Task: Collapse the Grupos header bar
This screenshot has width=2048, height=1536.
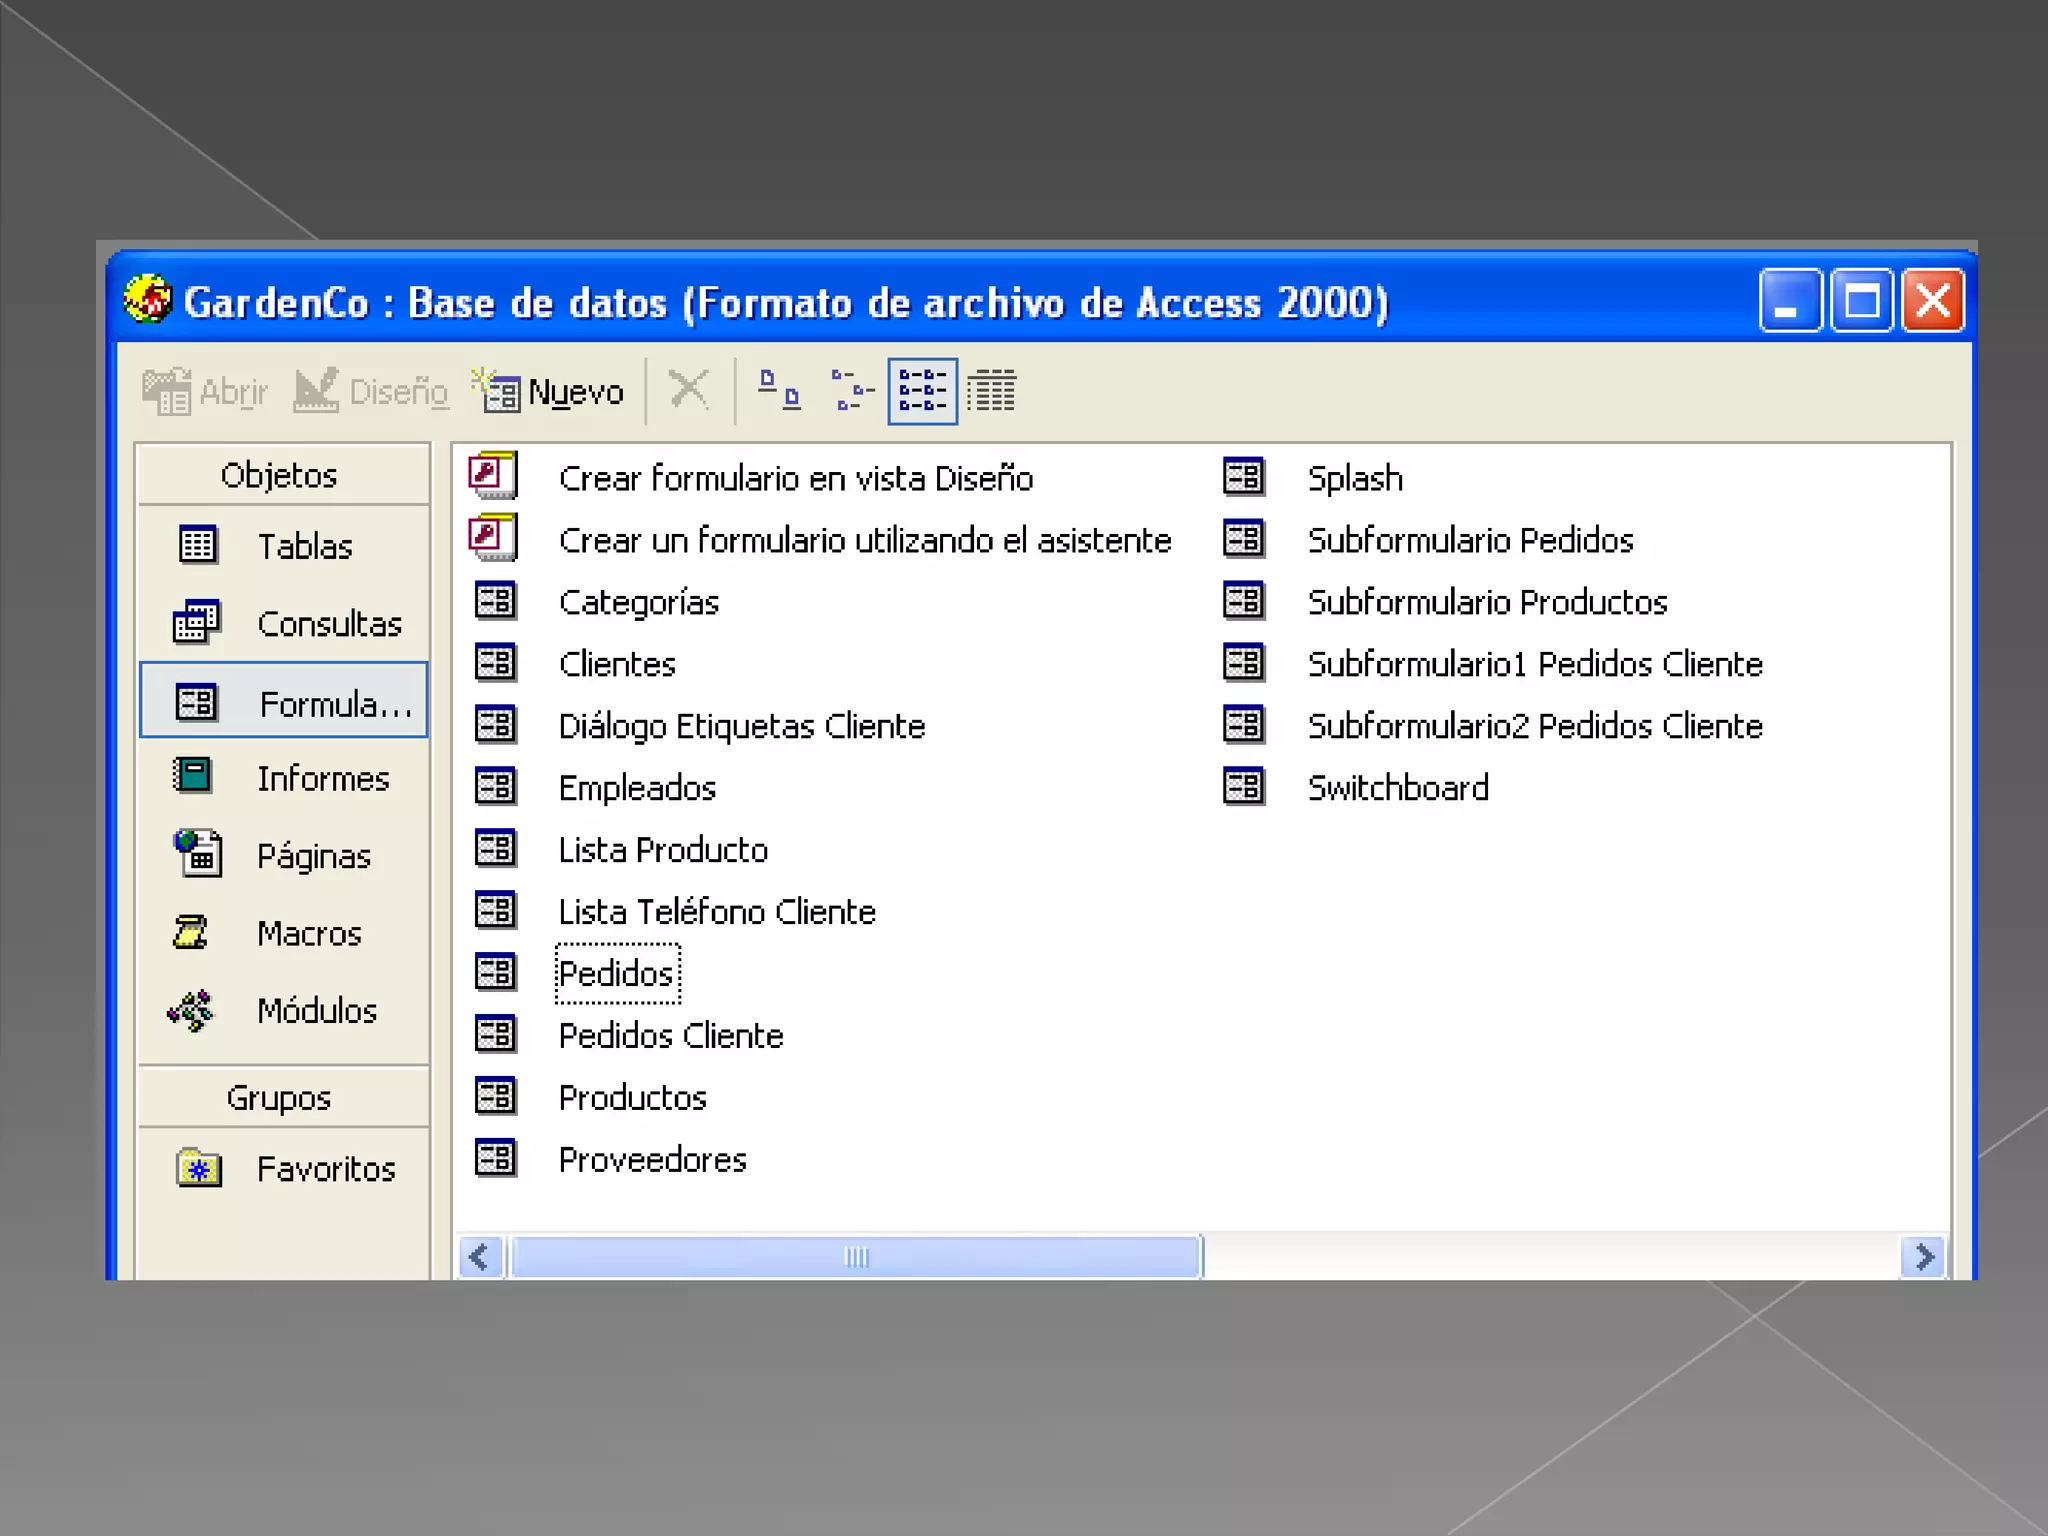Action: [281, 1097]
